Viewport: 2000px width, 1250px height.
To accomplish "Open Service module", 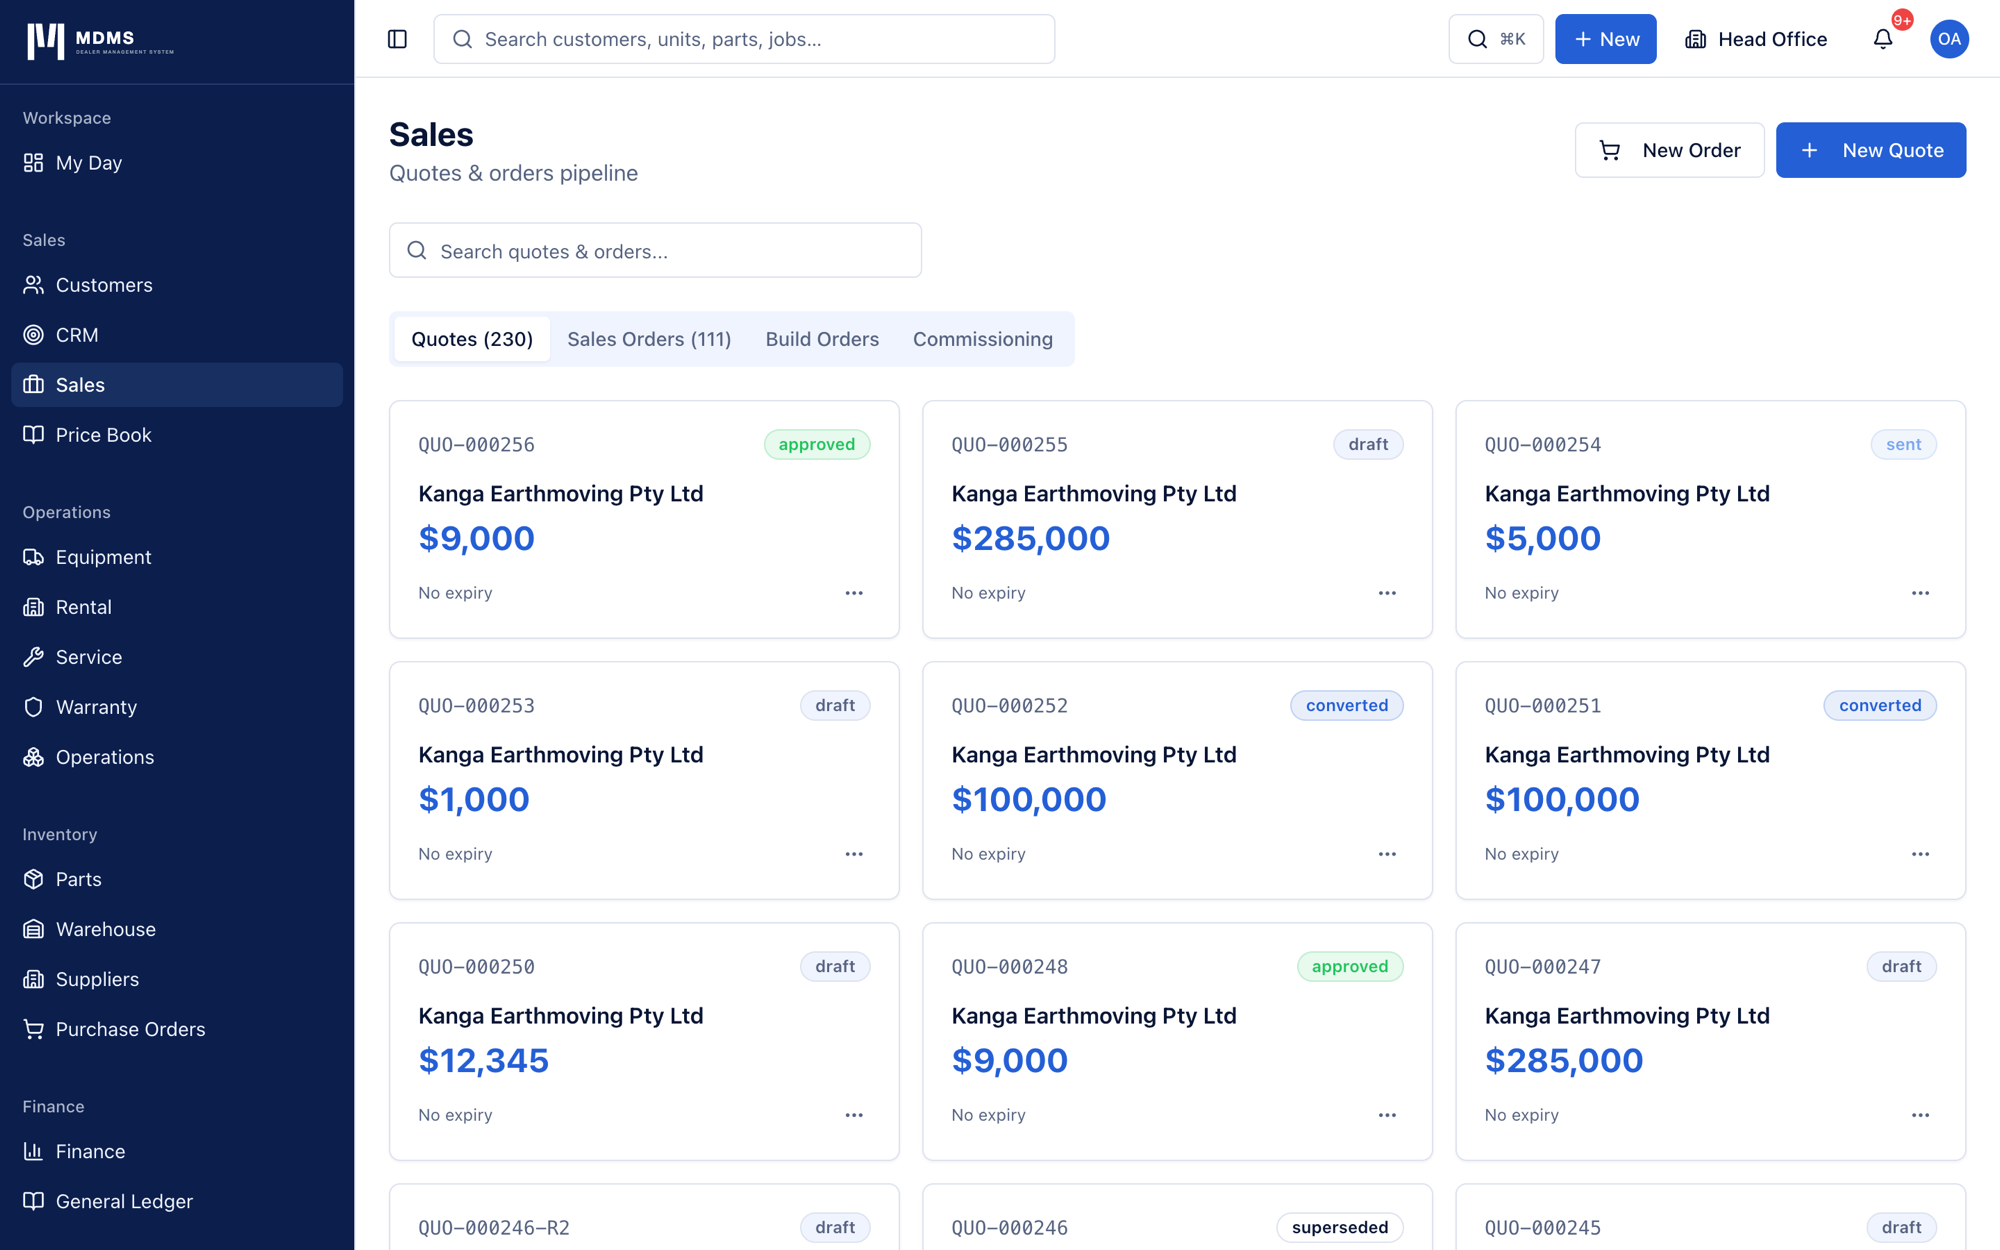I will click(177, 657).
